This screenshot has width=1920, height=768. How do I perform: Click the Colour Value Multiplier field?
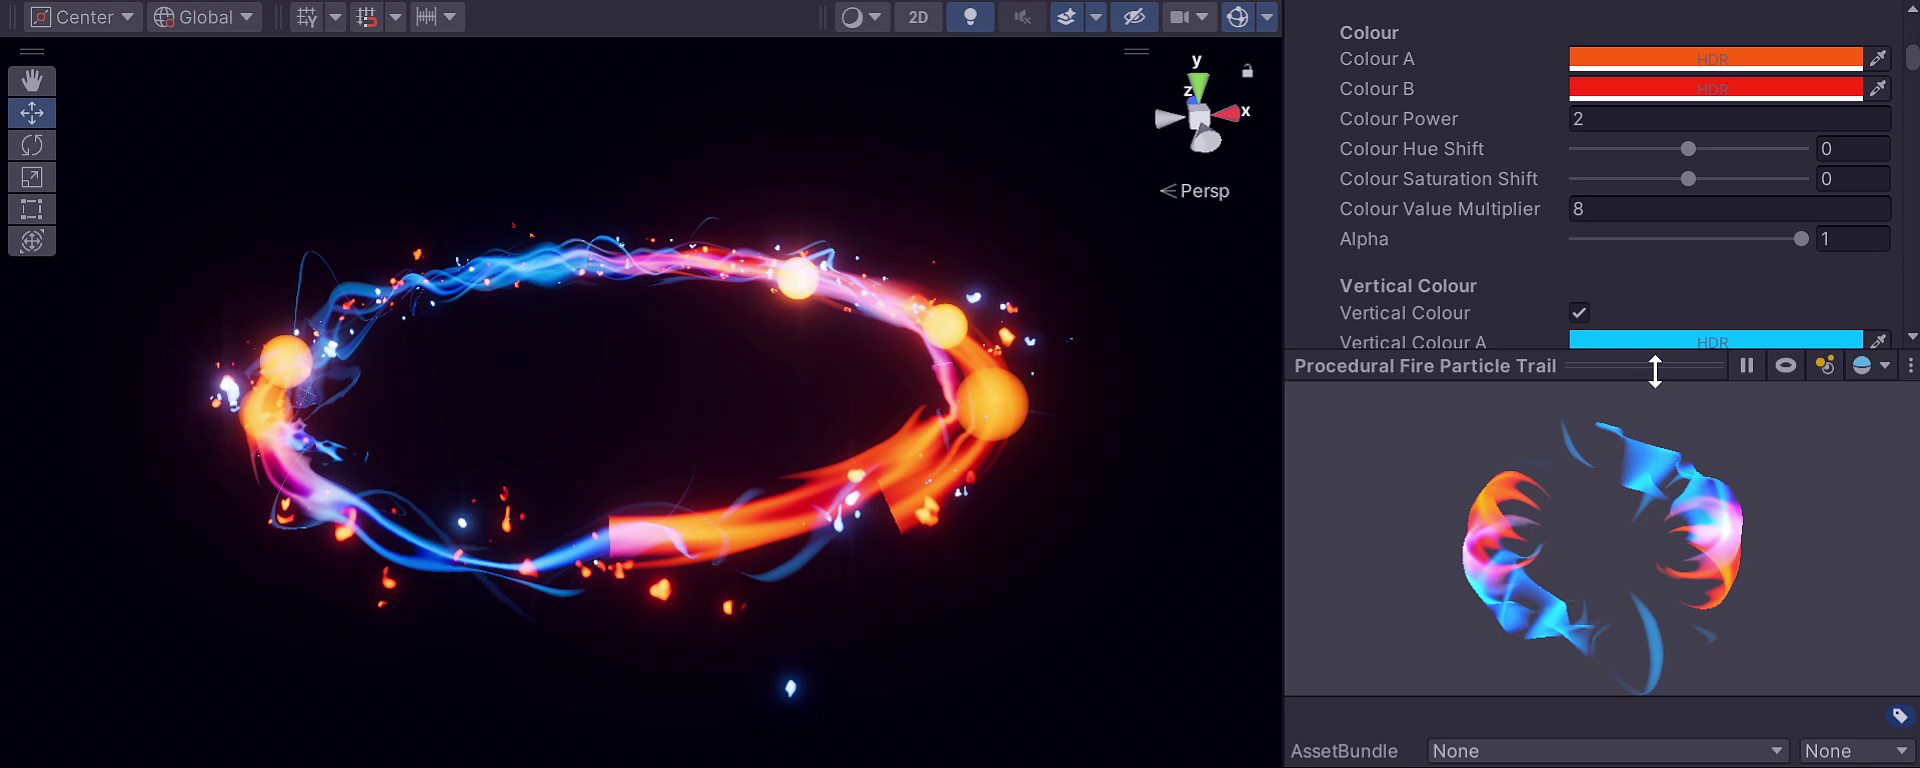(1729, 209)
